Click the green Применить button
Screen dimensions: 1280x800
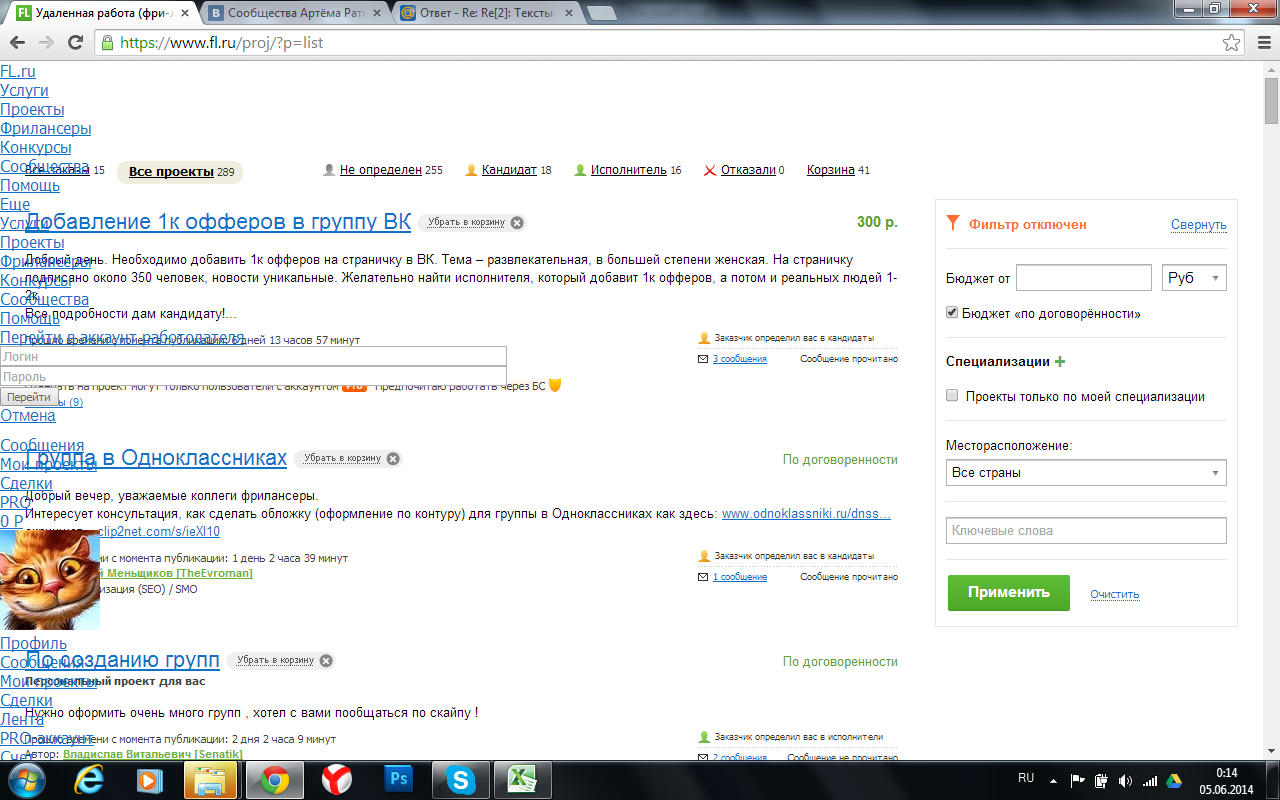coord(1008,592)
